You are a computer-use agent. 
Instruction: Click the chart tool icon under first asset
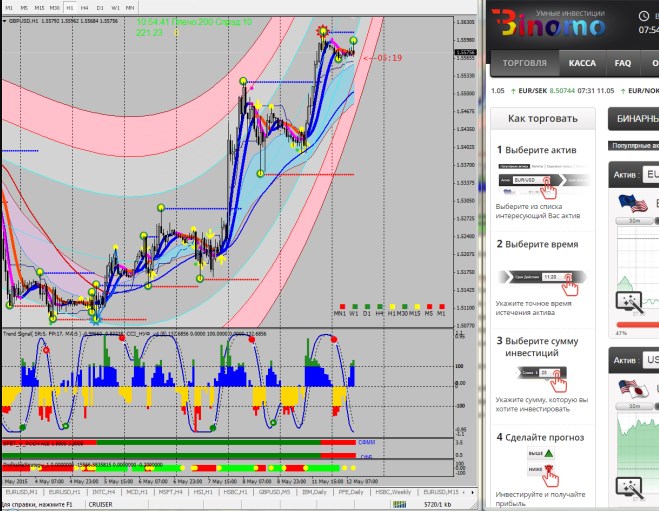[x=629, y=301]
